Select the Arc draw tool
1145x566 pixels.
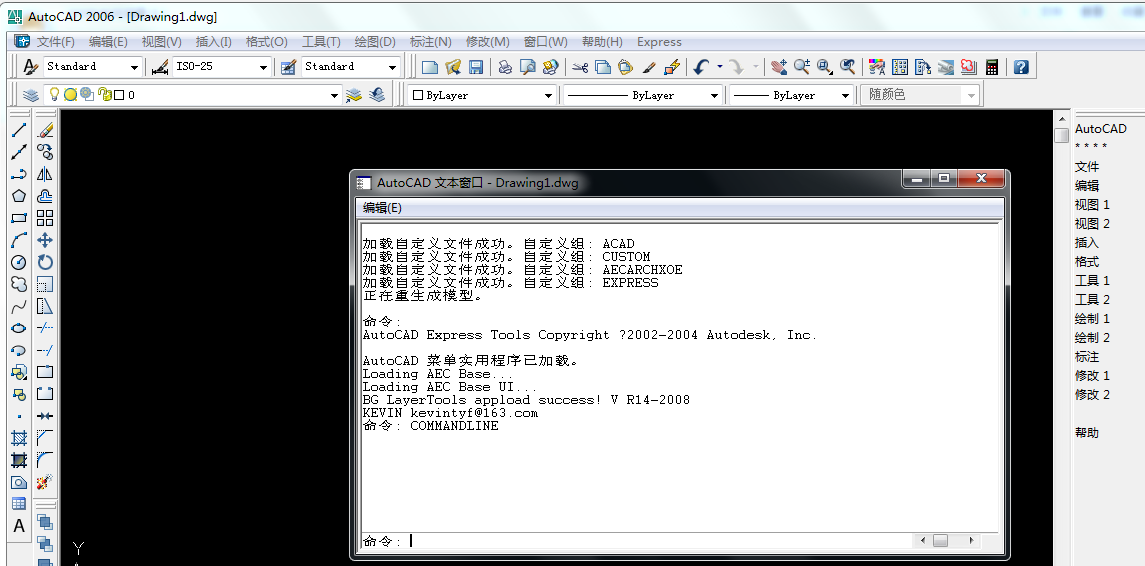pyautogui.click(x=19, y=240)
